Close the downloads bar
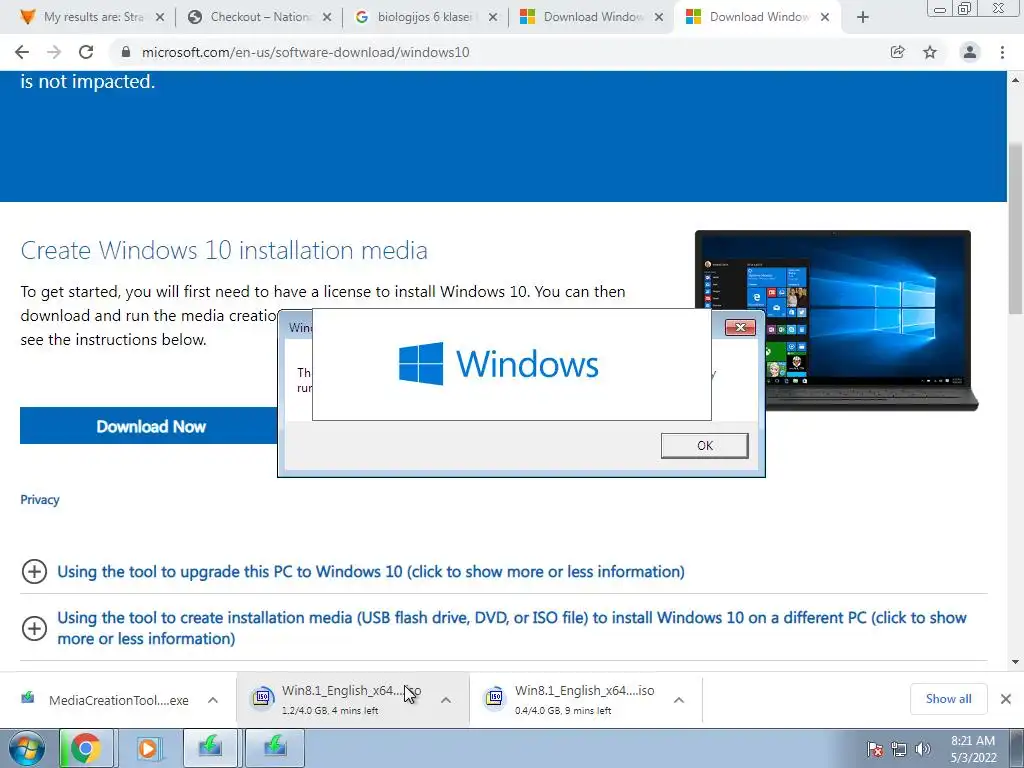 (1006, 699)
